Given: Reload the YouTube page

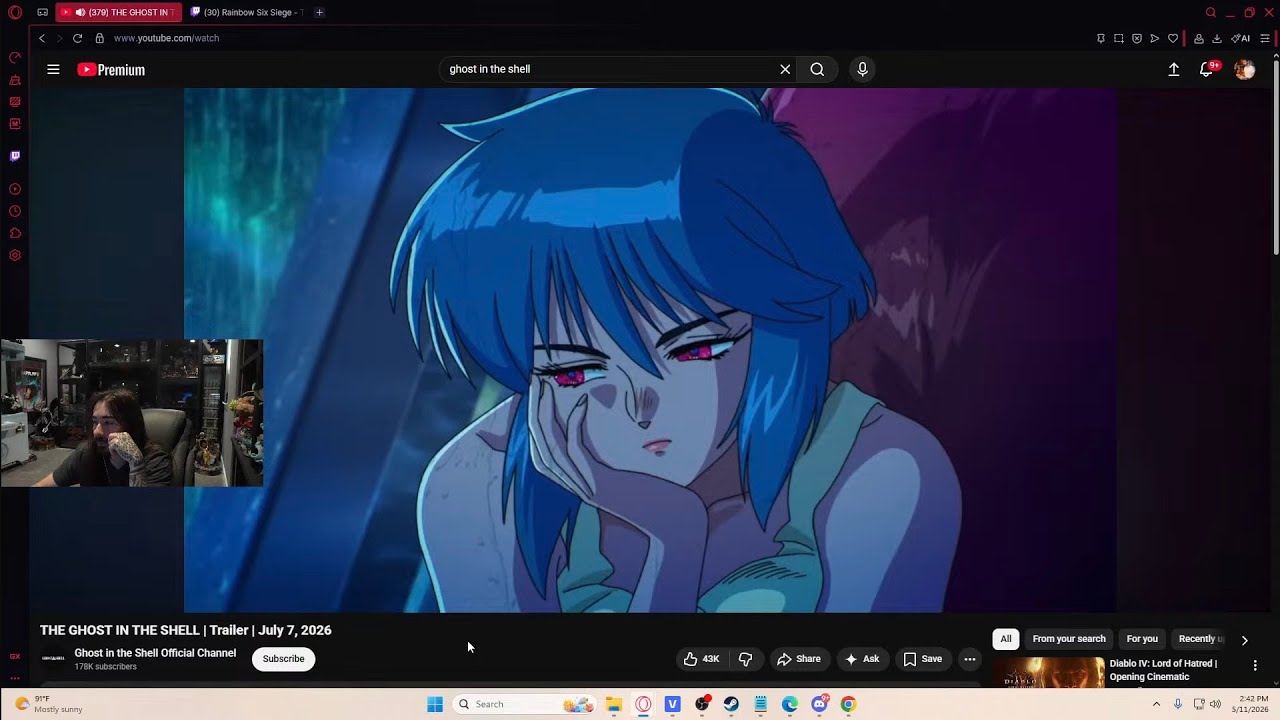Looking at the screenshot, I should (77, 38).
